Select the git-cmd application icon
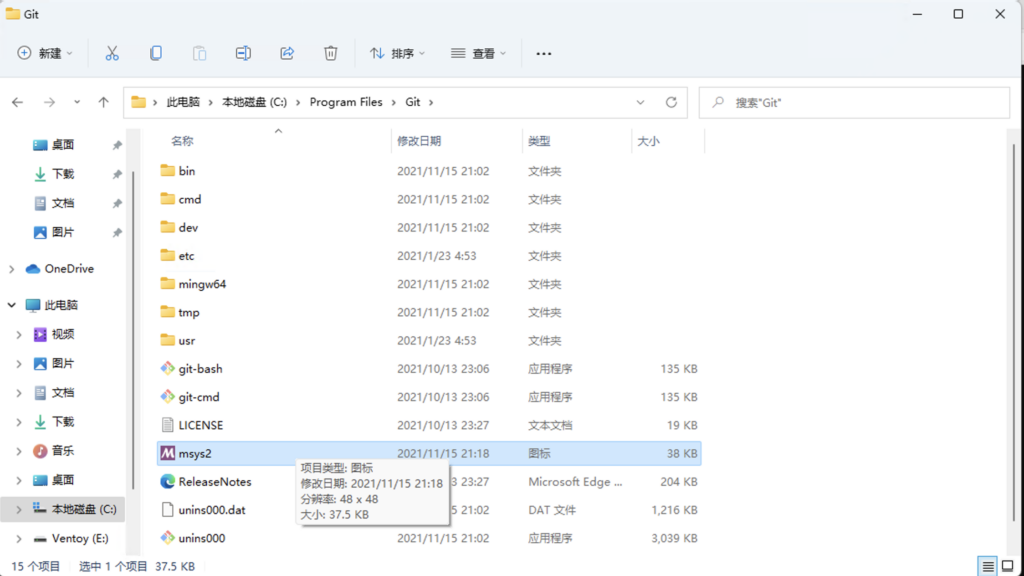Screen dimensions: 1024x576 [167, 396]
